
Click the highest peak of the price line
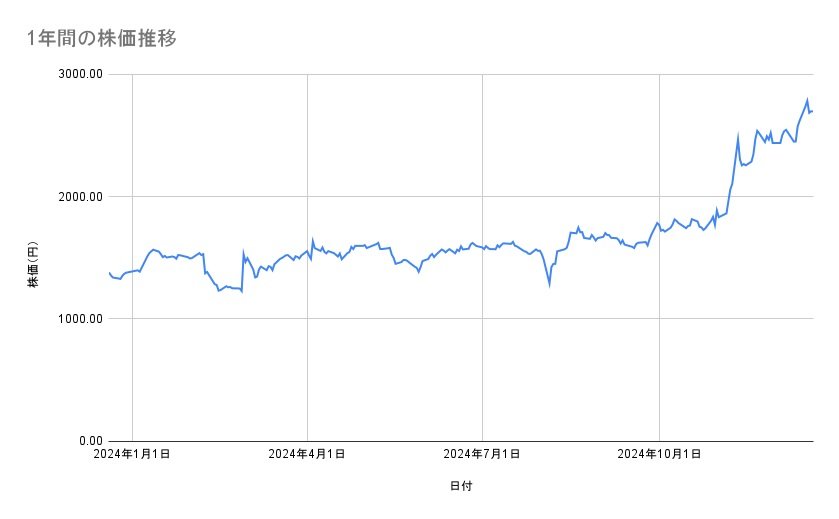[x=807, y=100]
